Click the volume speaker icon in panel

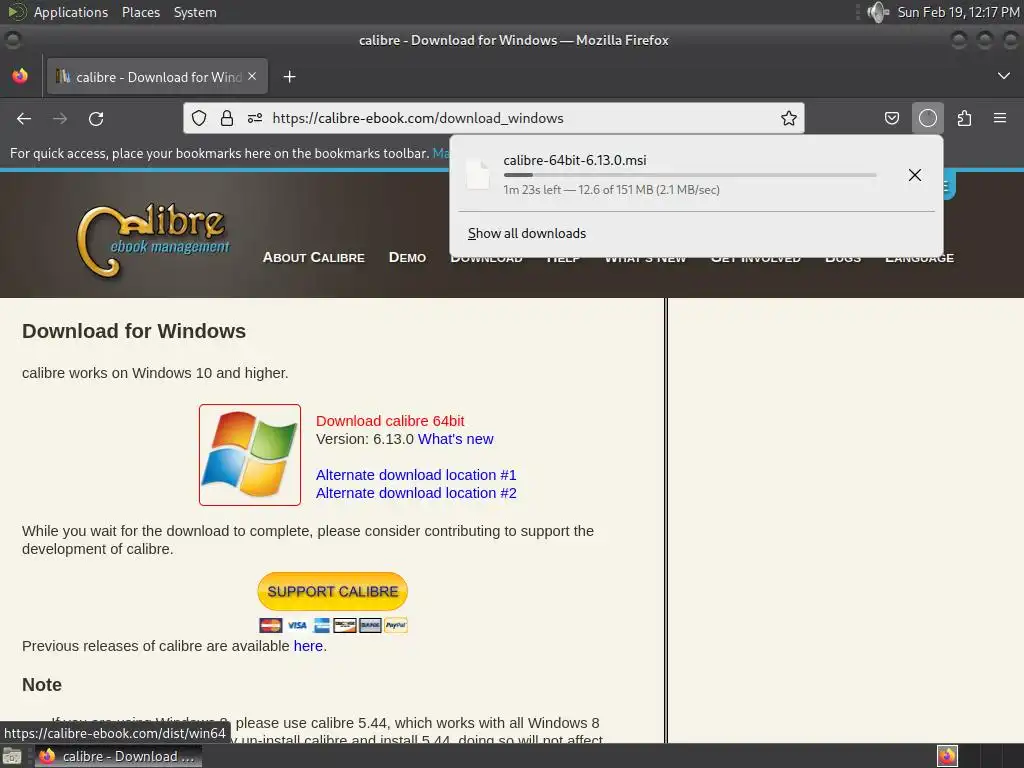coord(878,12)
